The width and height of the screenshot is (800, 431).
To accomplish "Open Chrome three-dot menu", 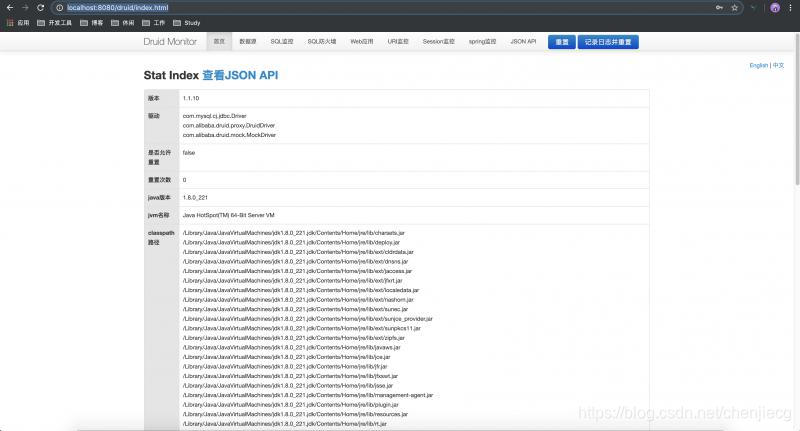I will [x=790, y=8].
